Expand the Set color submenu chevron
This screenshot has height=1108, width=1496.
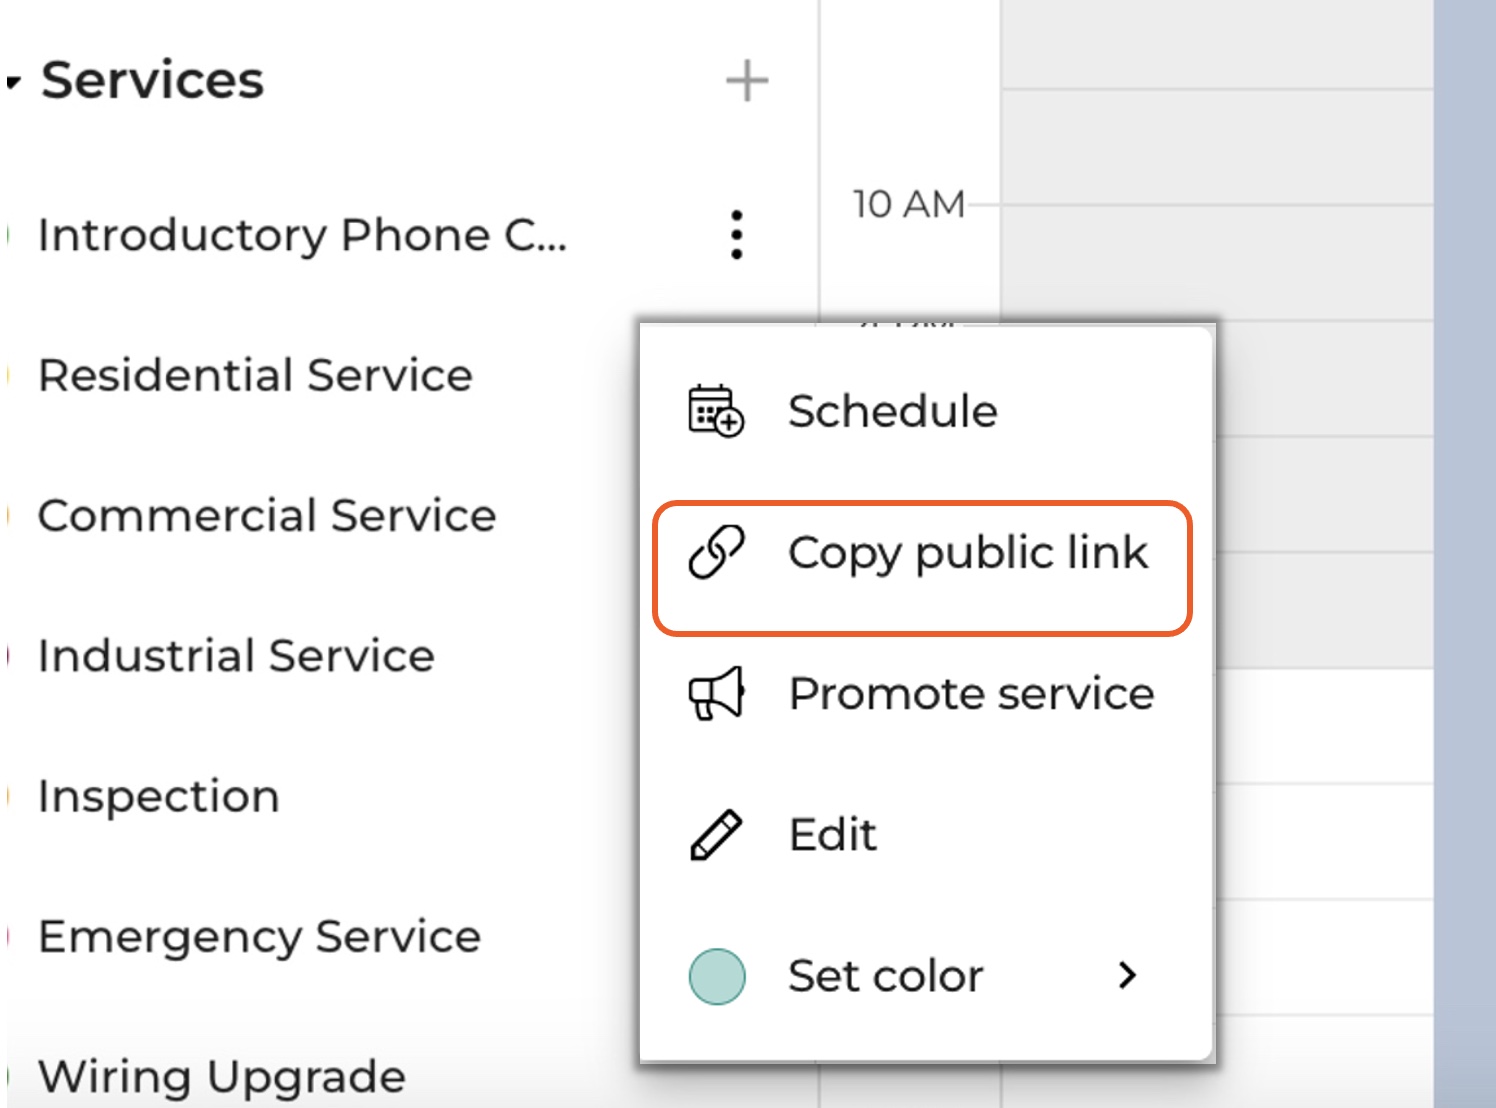pyautogui.click(x=1127, y=975)
